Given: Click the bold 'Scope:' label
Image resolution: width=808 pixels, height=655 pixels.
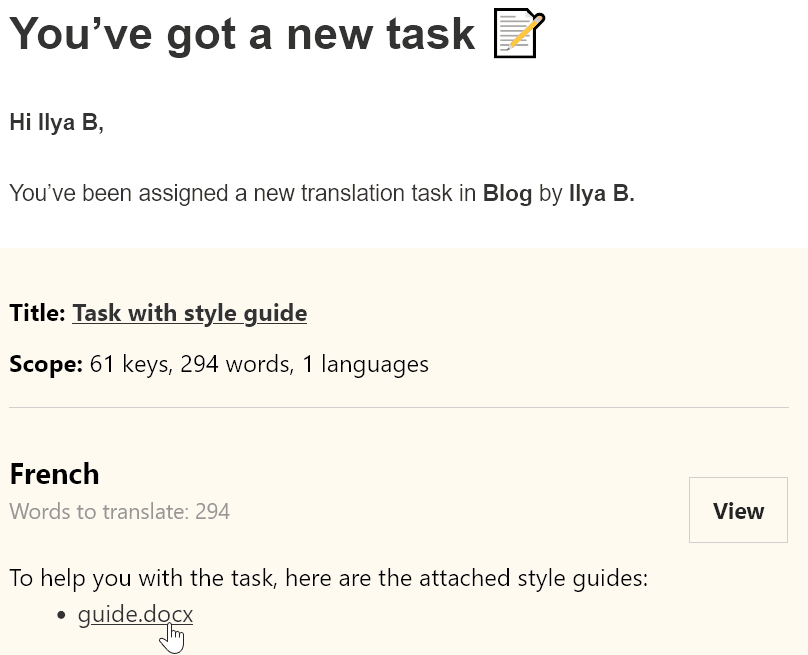Looking at the screenshot, I should (x=45, y=364).
